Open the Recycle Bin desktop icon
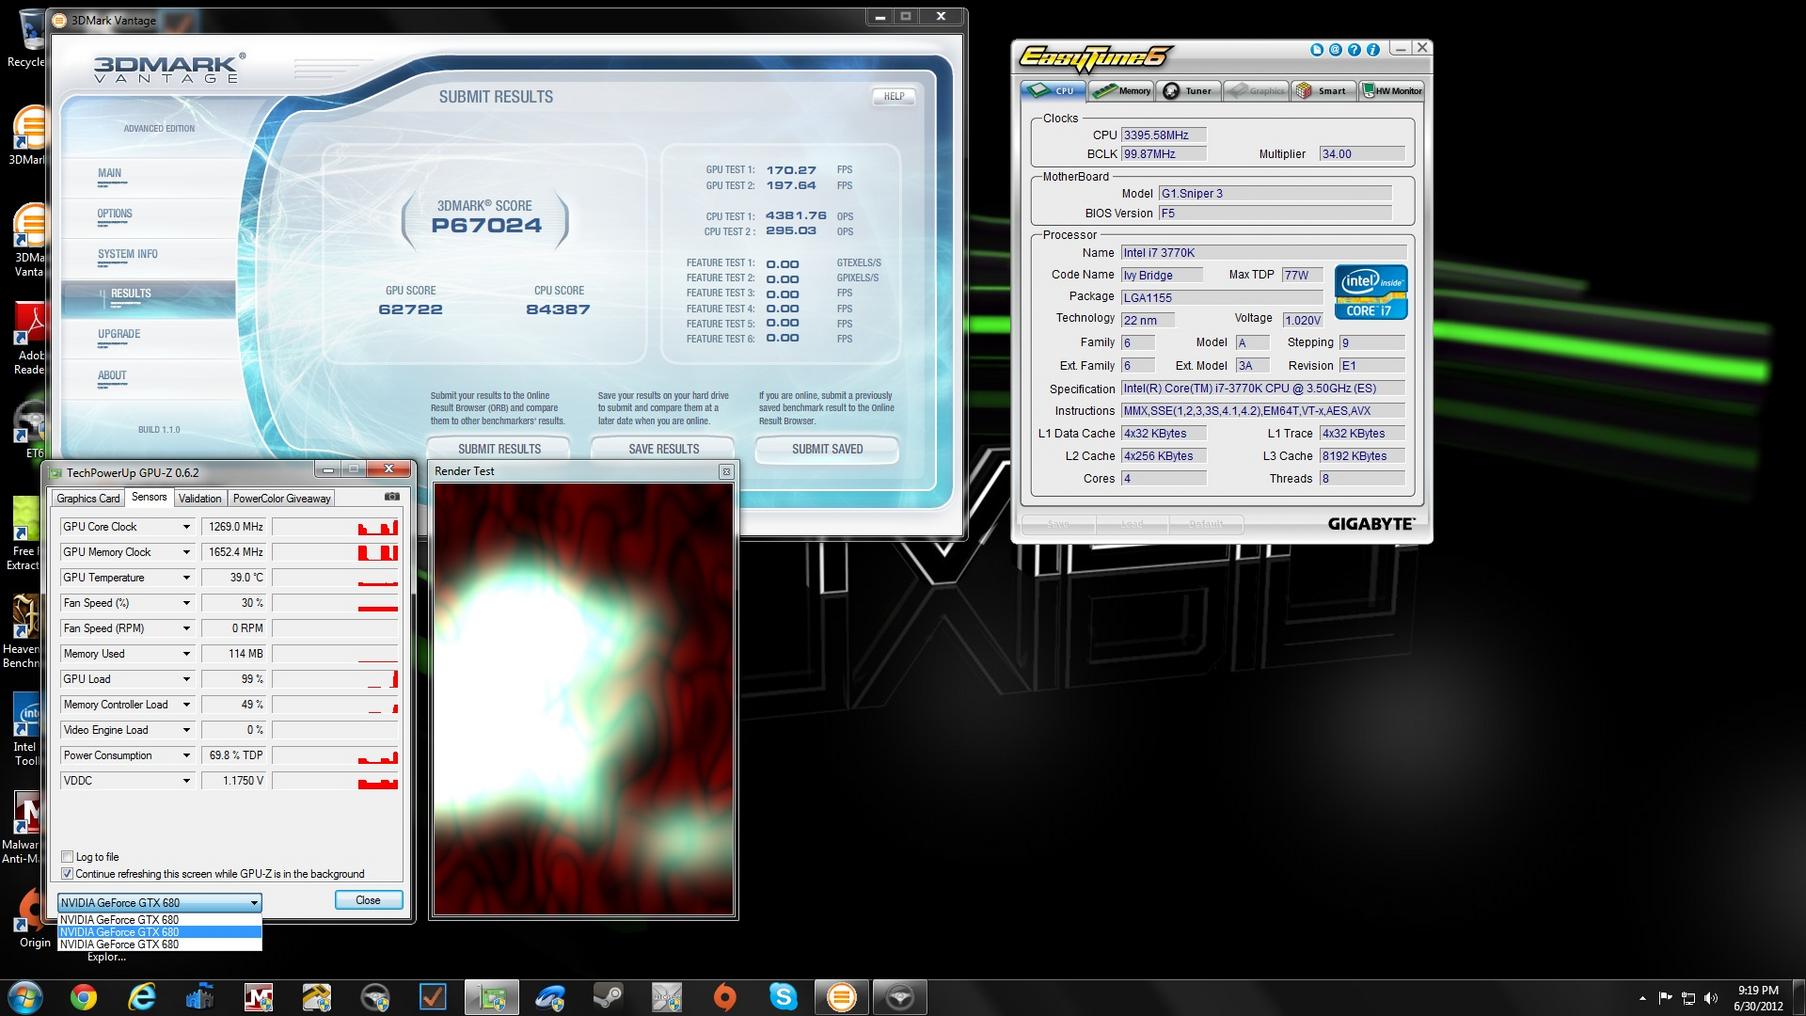The width and height of the screenshot is (1806, 1016). [x=28, y=38]
